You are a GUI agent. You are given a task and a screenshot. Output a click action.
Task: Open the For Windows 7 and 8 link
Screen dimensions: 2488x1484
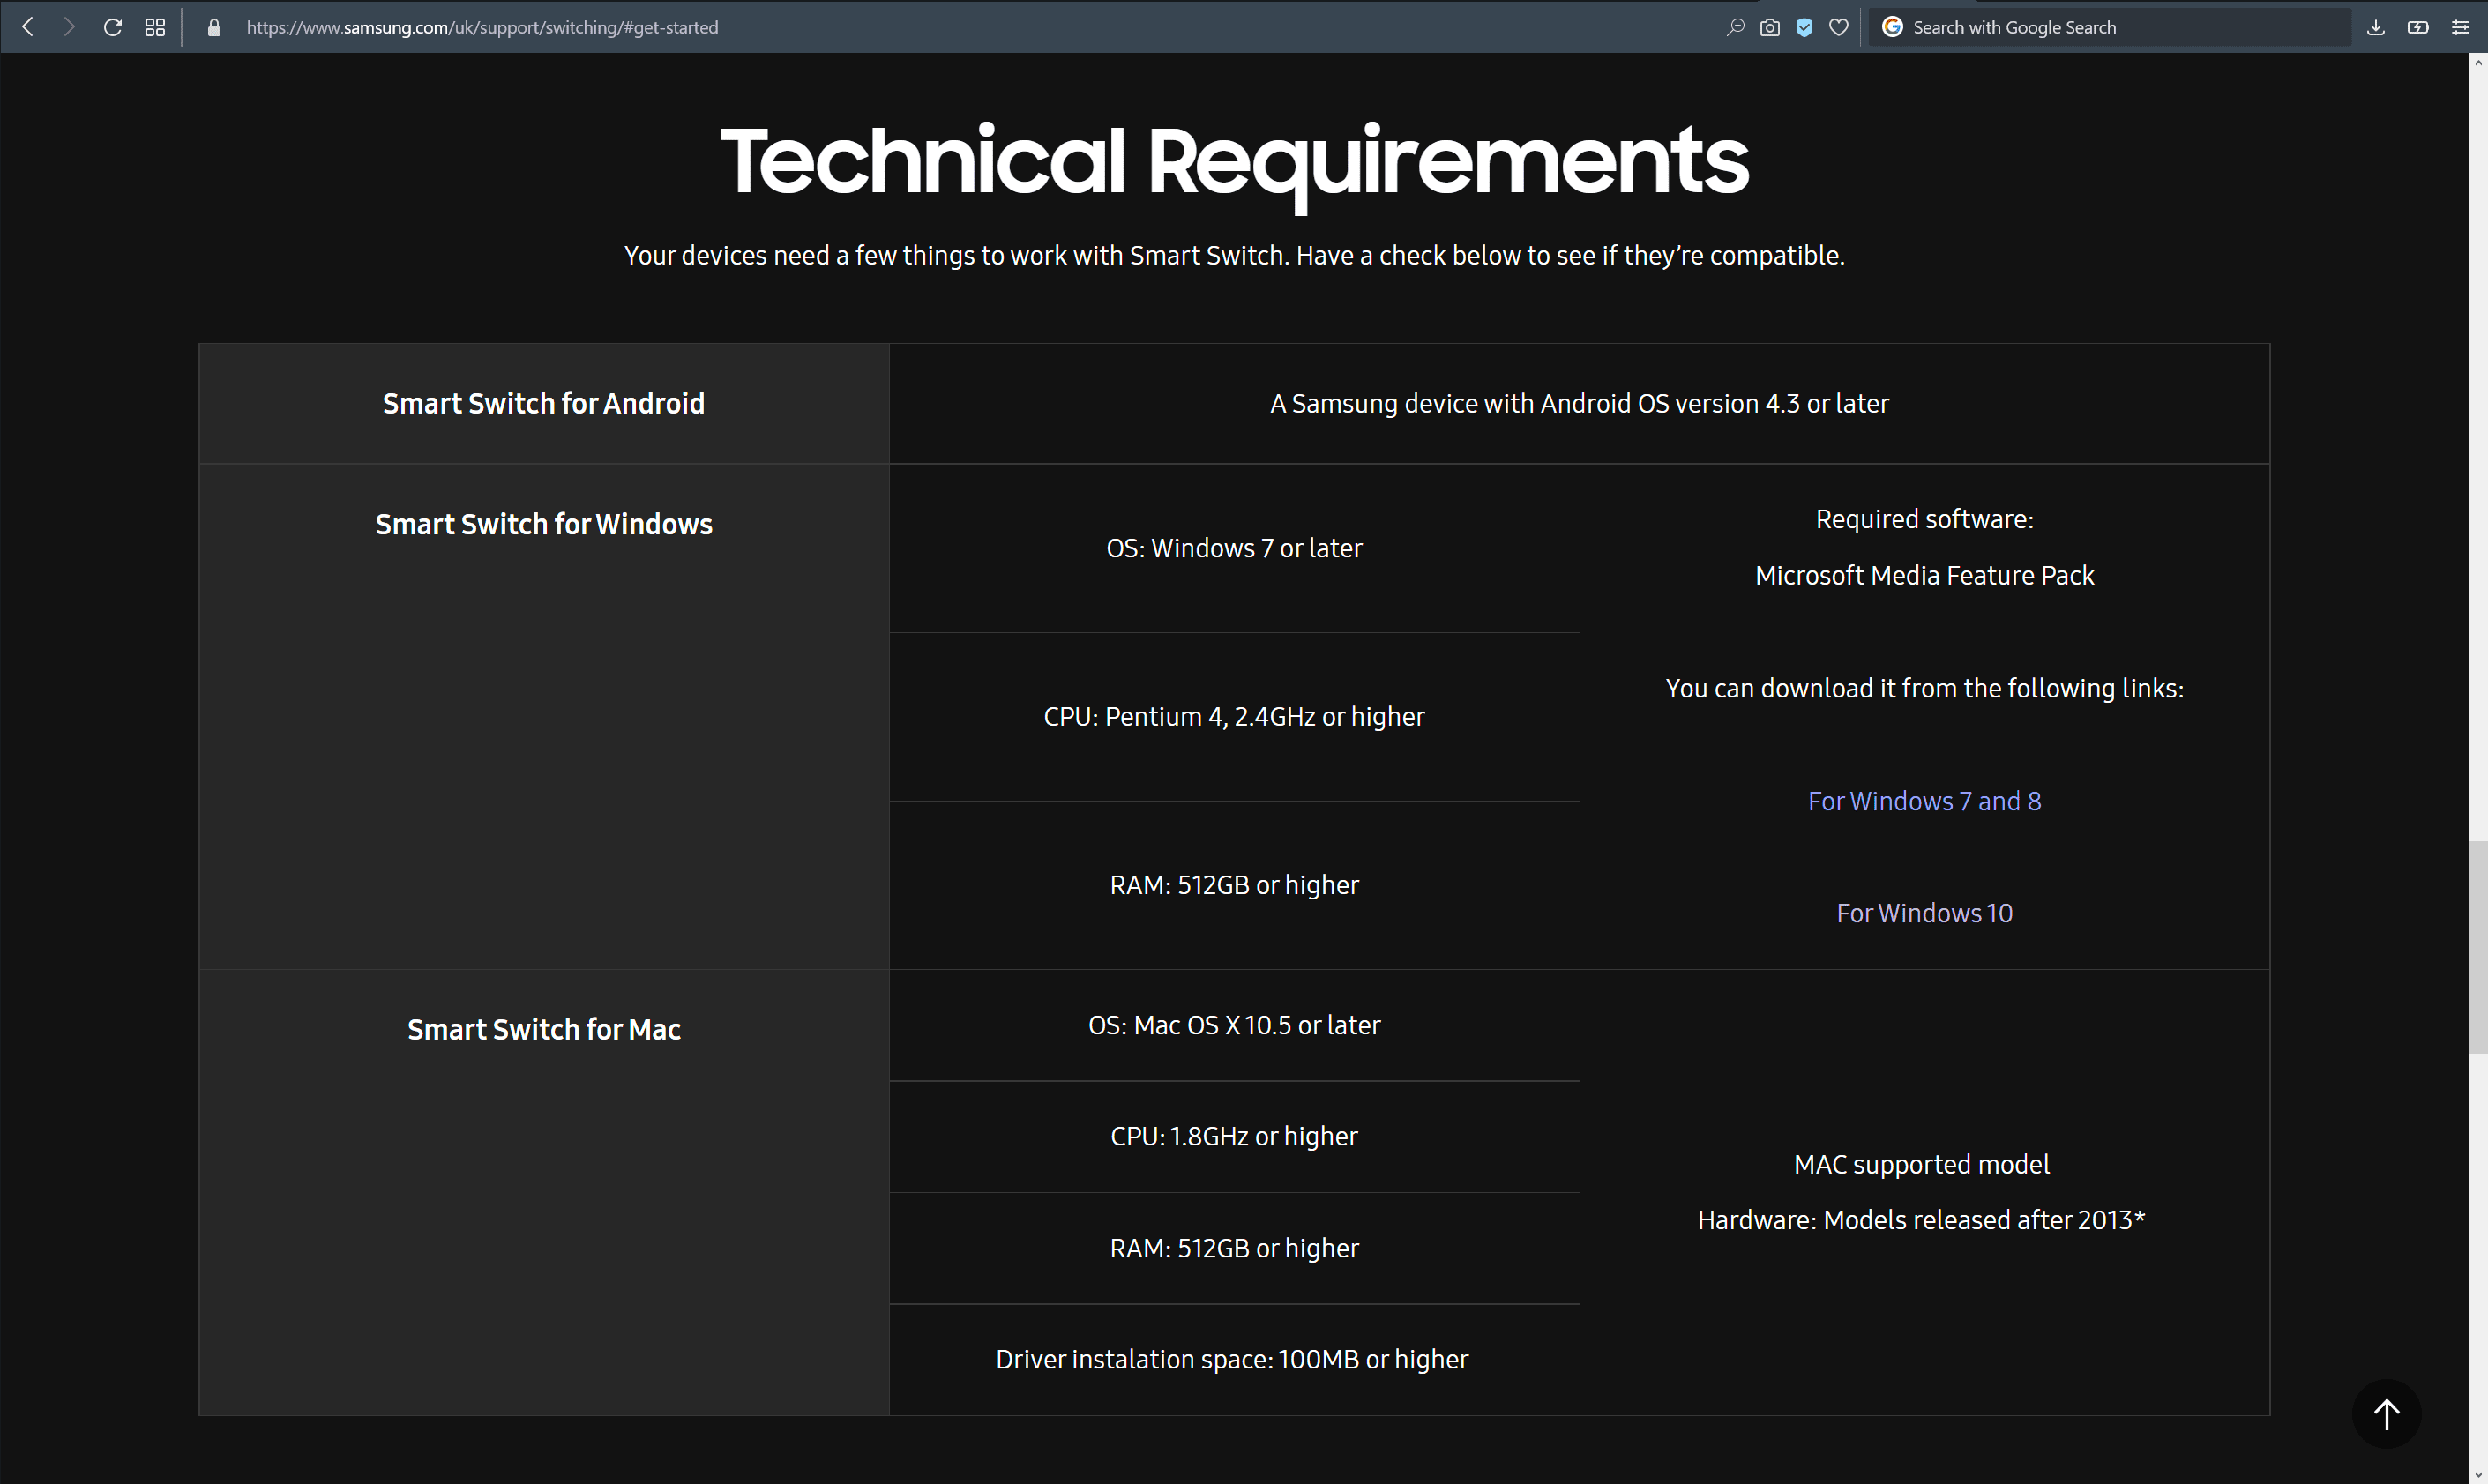pyautogui.click(x=1924, y=801)
